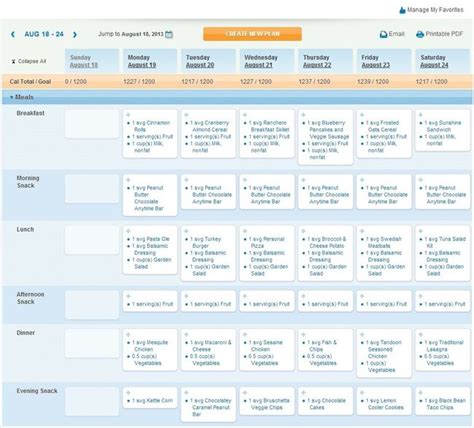The image size is (474, 428).
Task: Add item to Tuesday Breakfast via plus icon
Action: [x=186, y=115]
